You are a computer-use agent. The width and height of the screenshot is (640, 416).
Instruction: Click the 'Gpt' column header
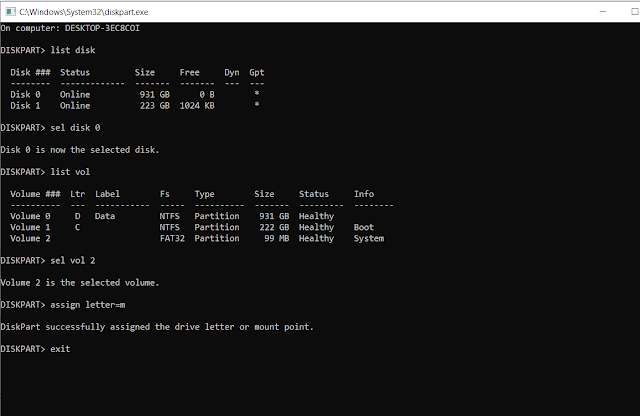[257, 72]
